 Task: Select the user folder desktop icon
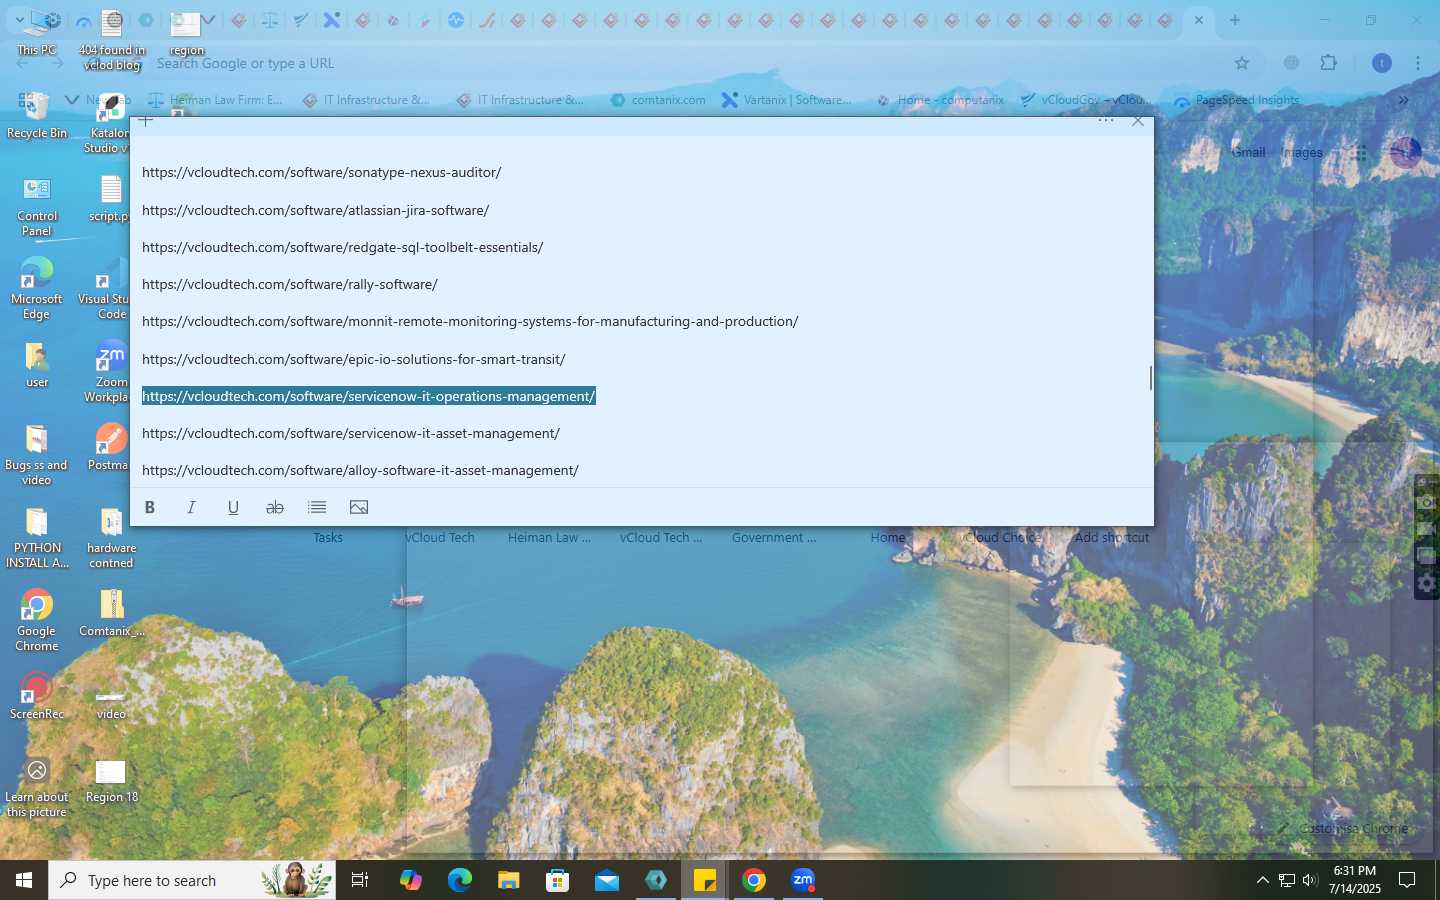[37, 365]
